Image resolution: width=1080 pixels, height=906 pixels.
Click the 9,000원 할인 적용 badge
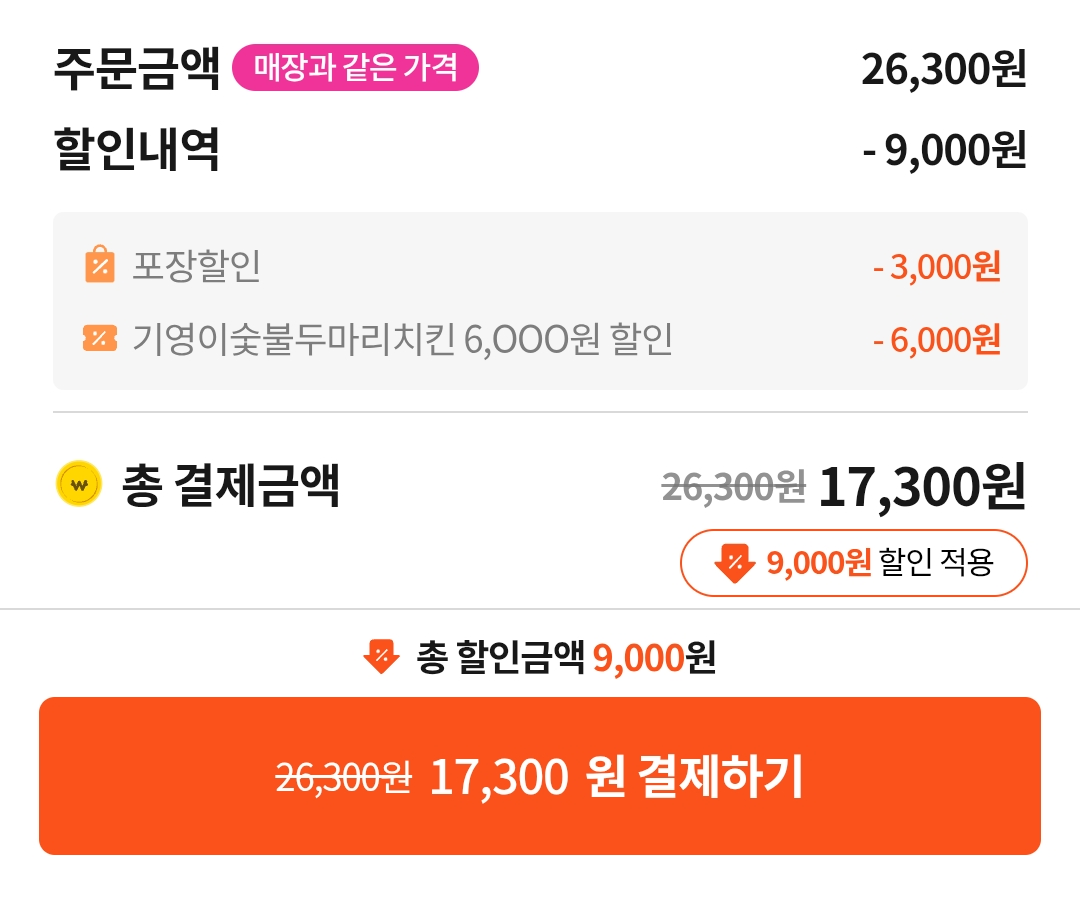pos(853,563)
